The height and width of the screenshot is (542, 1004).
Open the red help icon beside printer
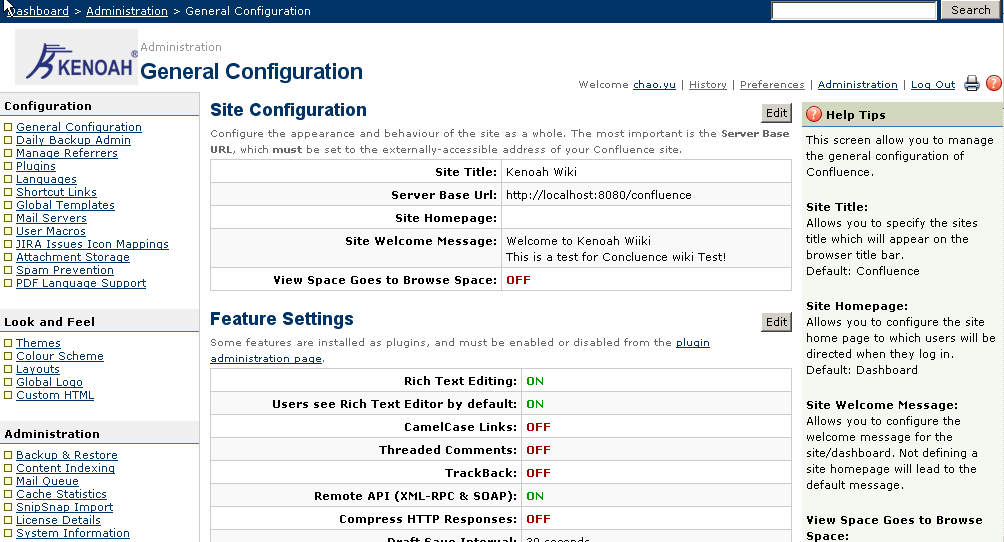[994, 83]
